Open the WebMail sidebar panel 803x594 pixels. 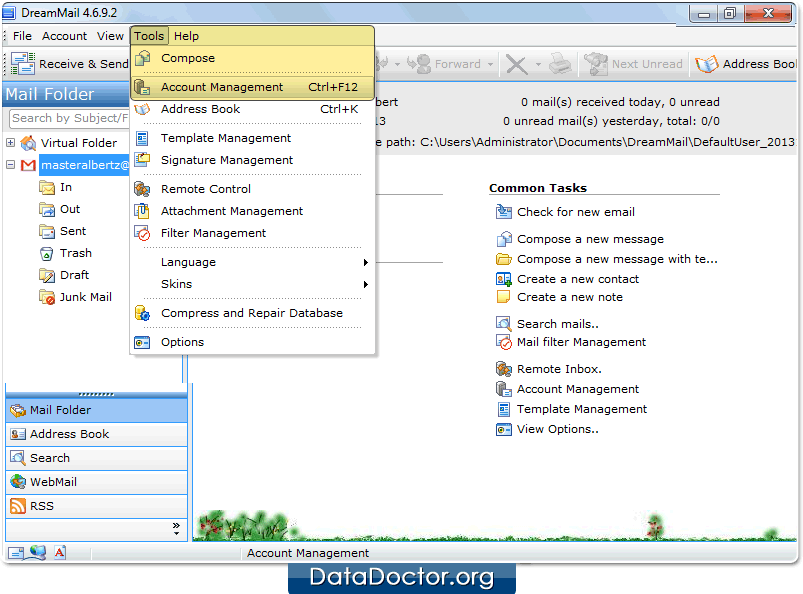(x=96, y=482)
